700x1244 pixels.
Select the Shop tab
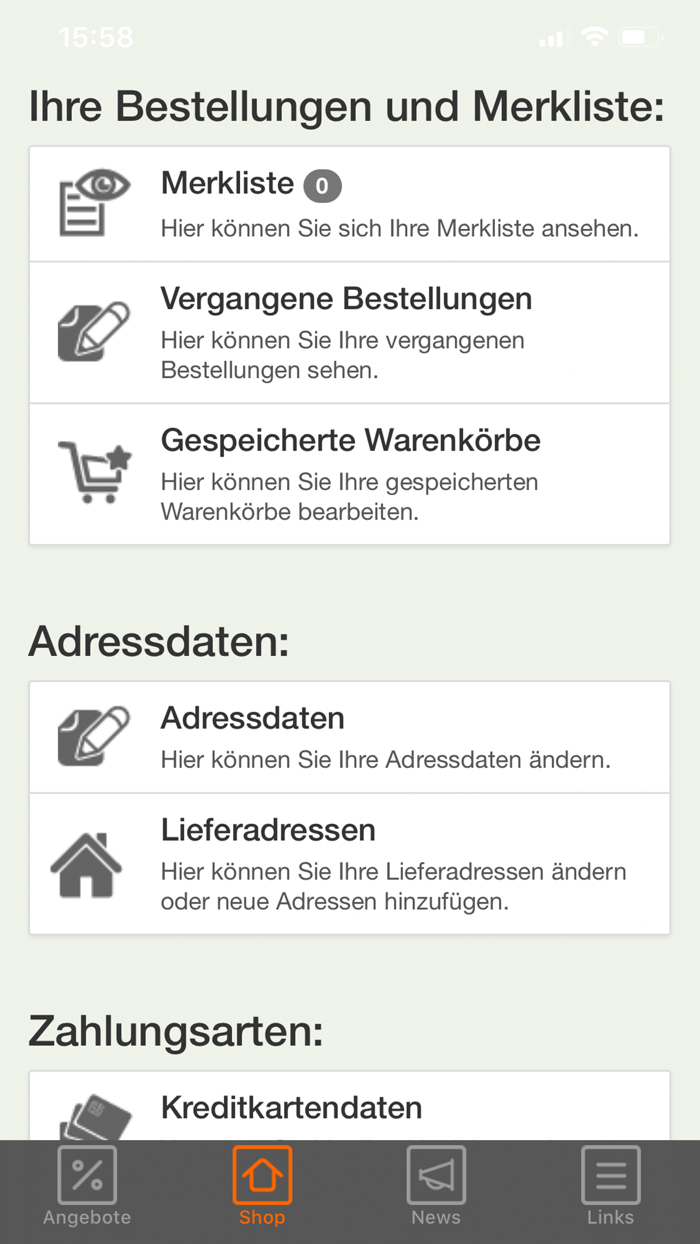tap(261, 1190)
